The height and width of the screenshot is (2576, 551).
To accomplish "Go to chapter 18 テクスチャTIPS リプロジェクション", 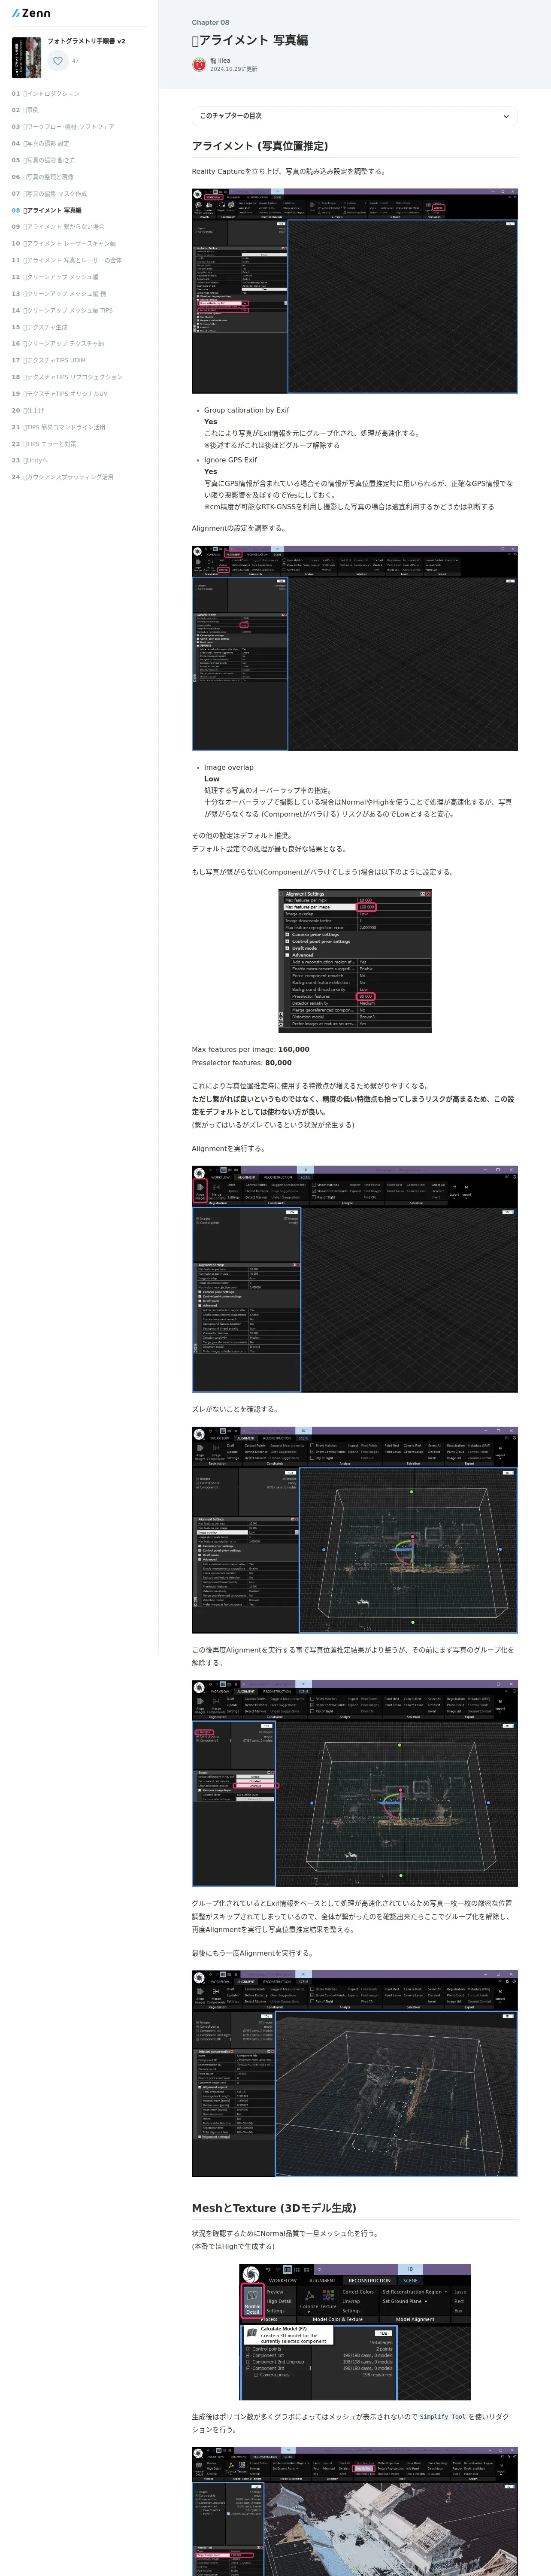I will (67, 377).
